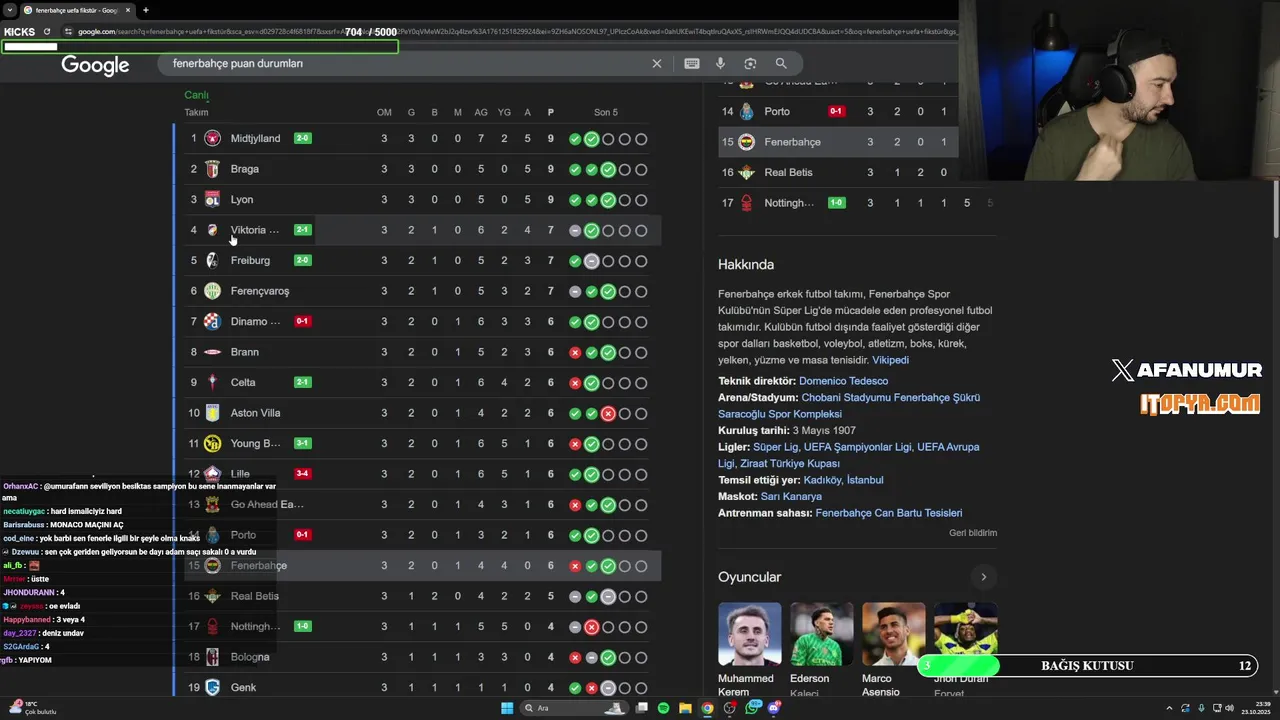Open Discord from the taskbar
1280x720 pixels.
coord(774,708)
